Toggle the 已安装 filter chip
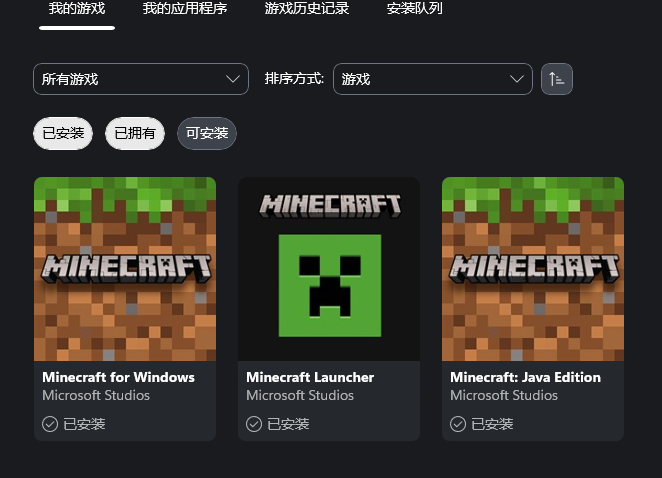The width and height of the screenshot is (662, 478). [x=63, y=133]
